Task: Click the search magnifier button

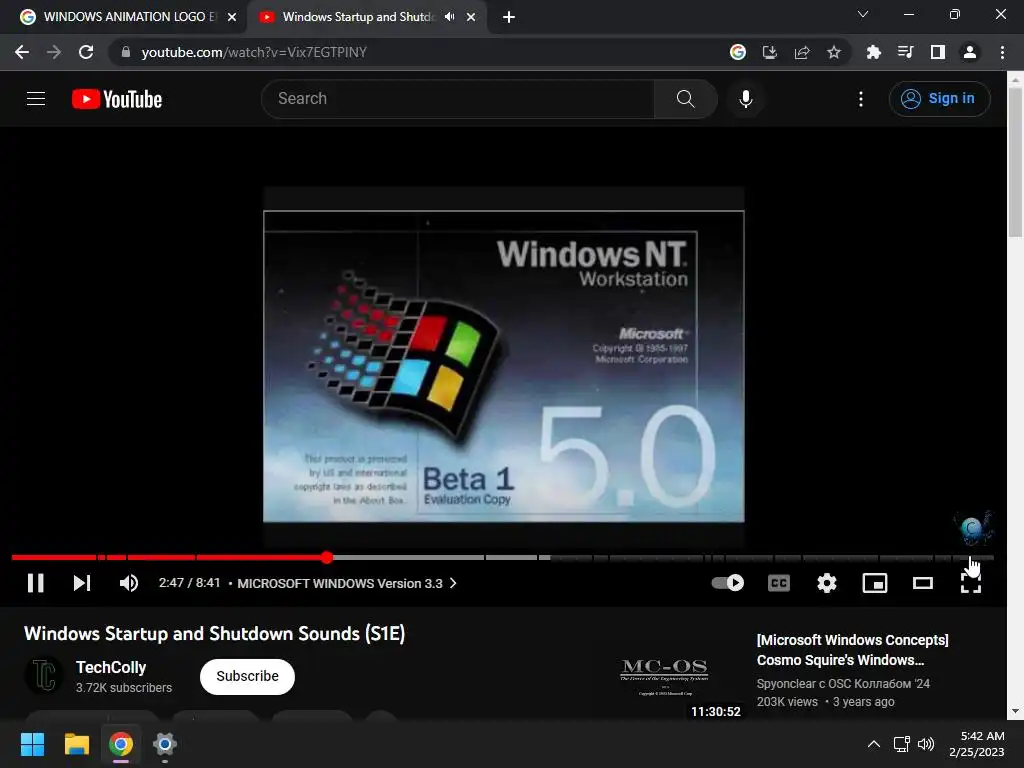Action: click(686, 99)
